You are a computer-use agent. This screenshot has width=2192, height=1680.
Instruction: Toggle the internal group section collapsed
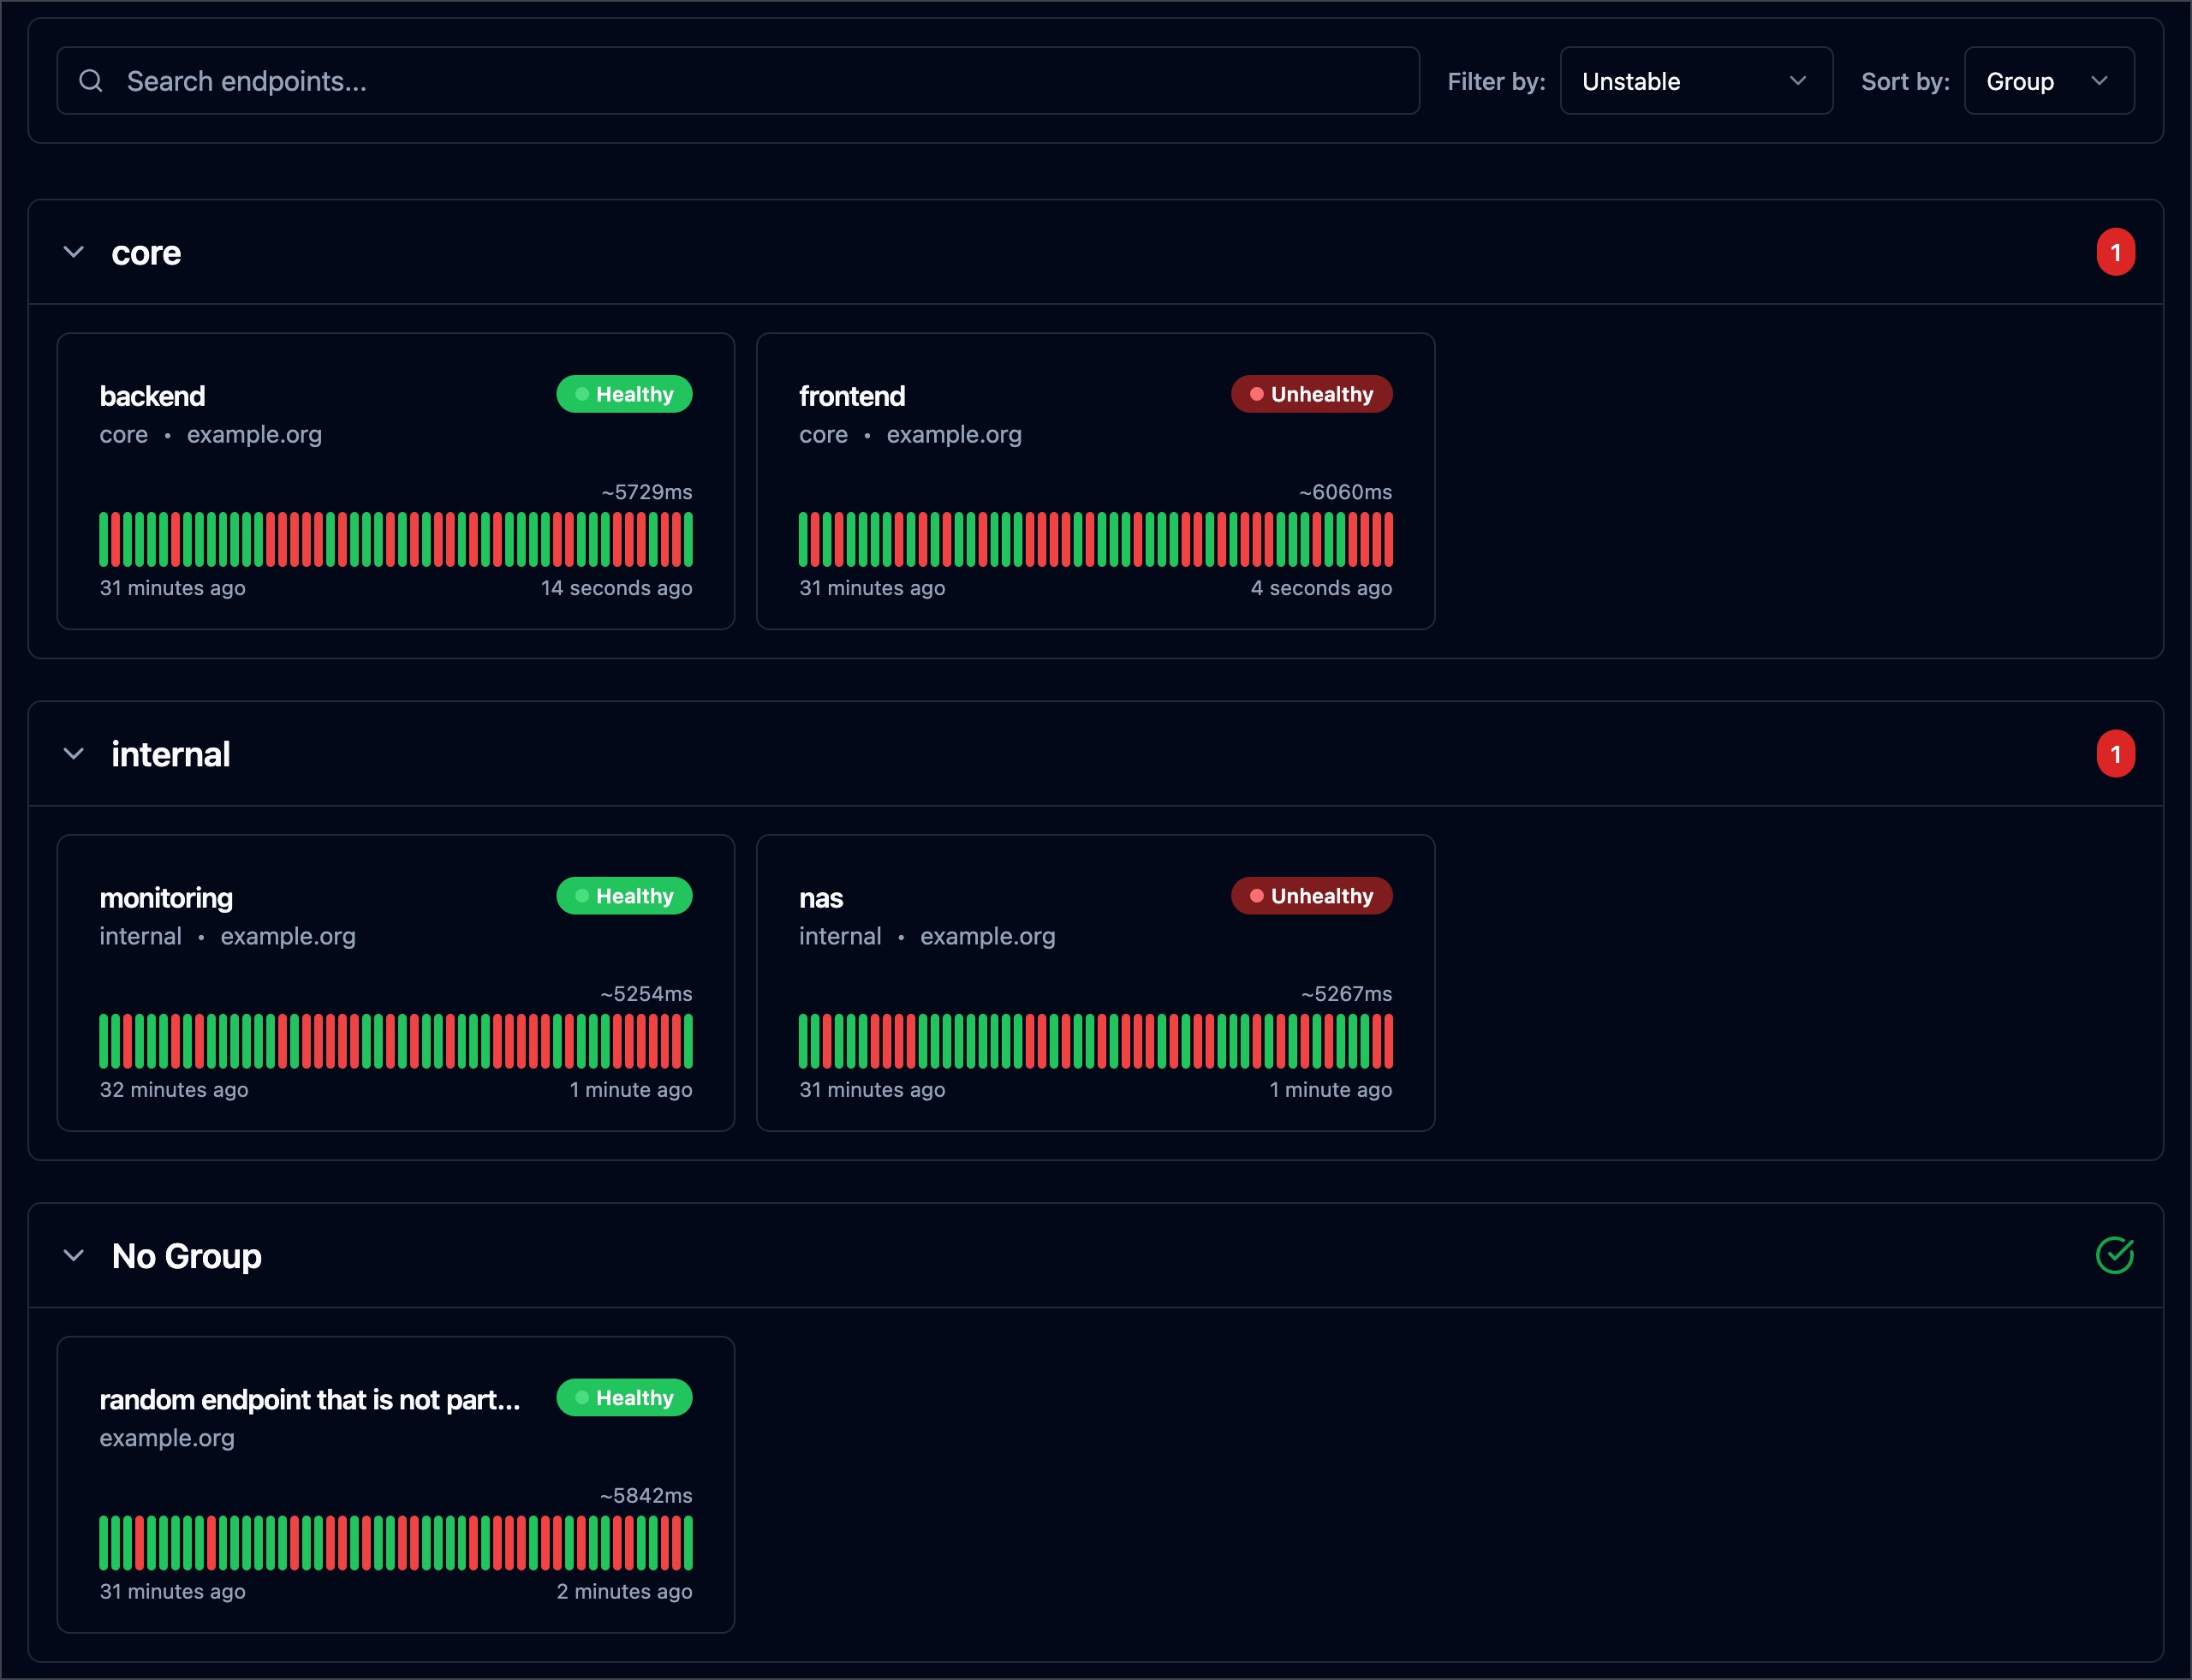[73, 754]
